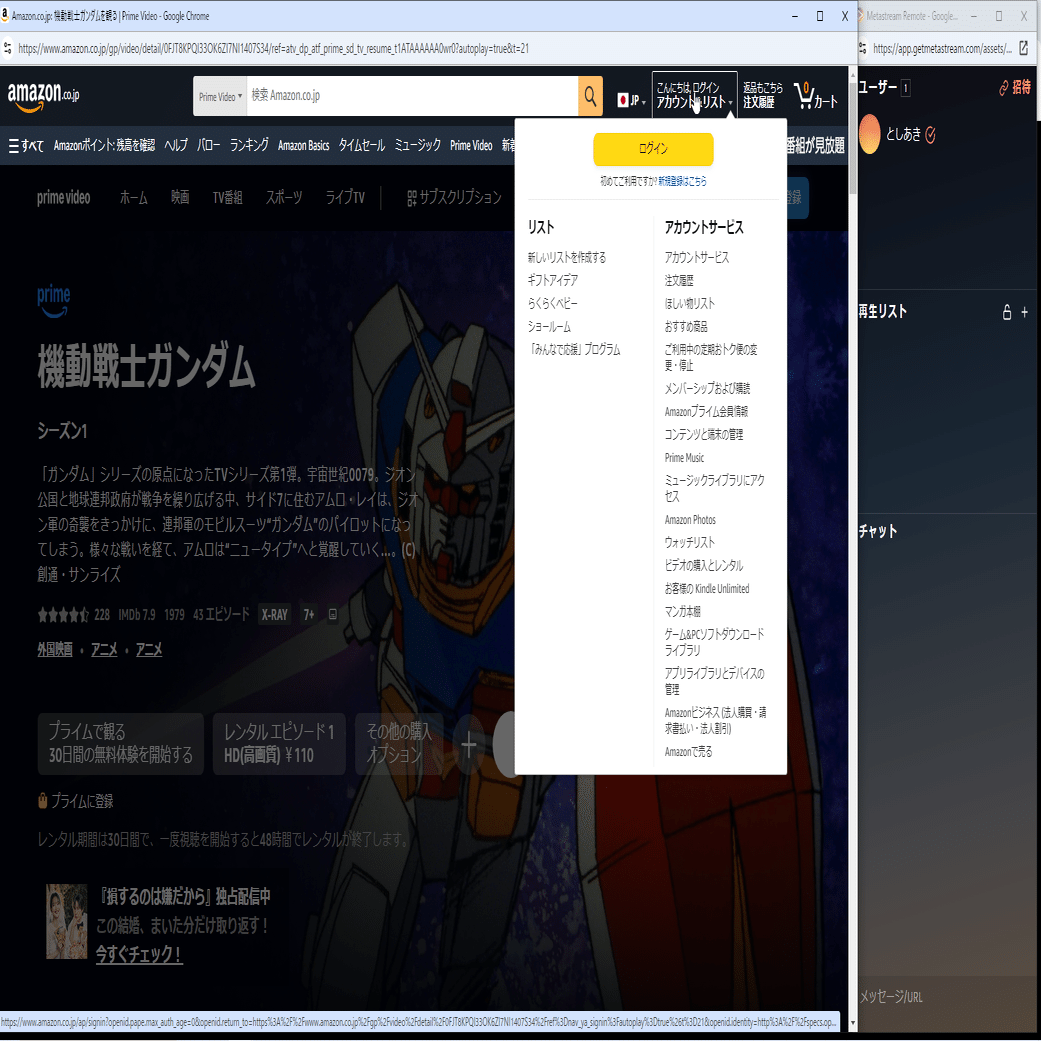Select ヘルプ in the navigation bar
This screenshot has width=1041, height=1041.
(x=176, y=145)
